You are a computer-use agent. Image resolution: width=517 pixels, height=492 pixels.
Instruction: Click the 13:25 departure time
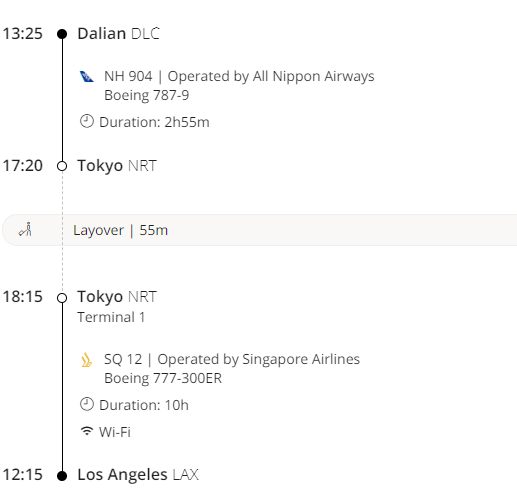(x=23, y=34)
